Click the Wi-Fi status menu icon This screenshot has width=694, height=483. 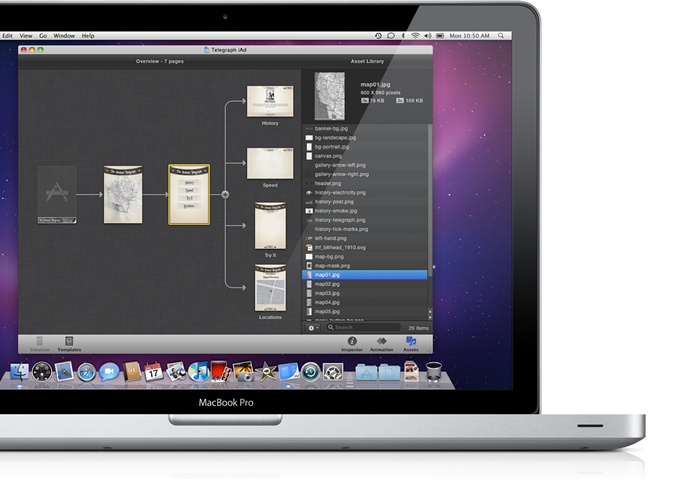415,36
